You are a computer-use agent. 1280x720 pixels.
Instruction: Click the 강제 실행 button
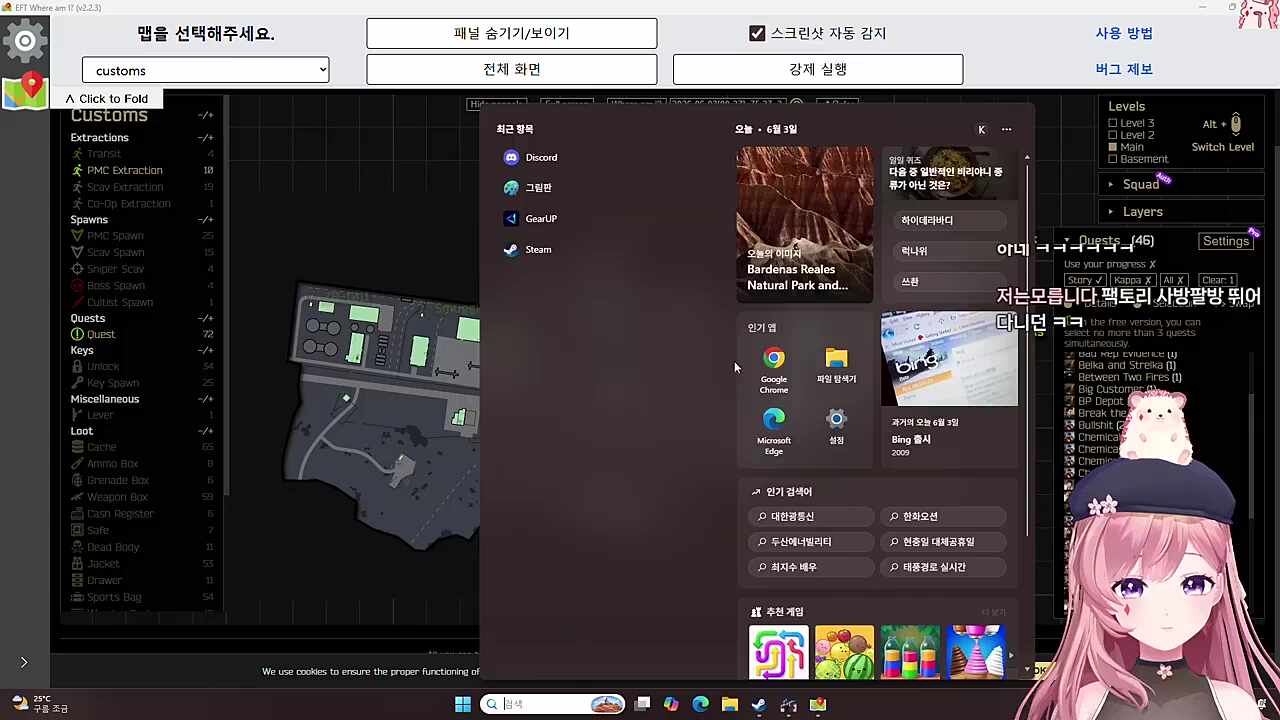(818, 69)
